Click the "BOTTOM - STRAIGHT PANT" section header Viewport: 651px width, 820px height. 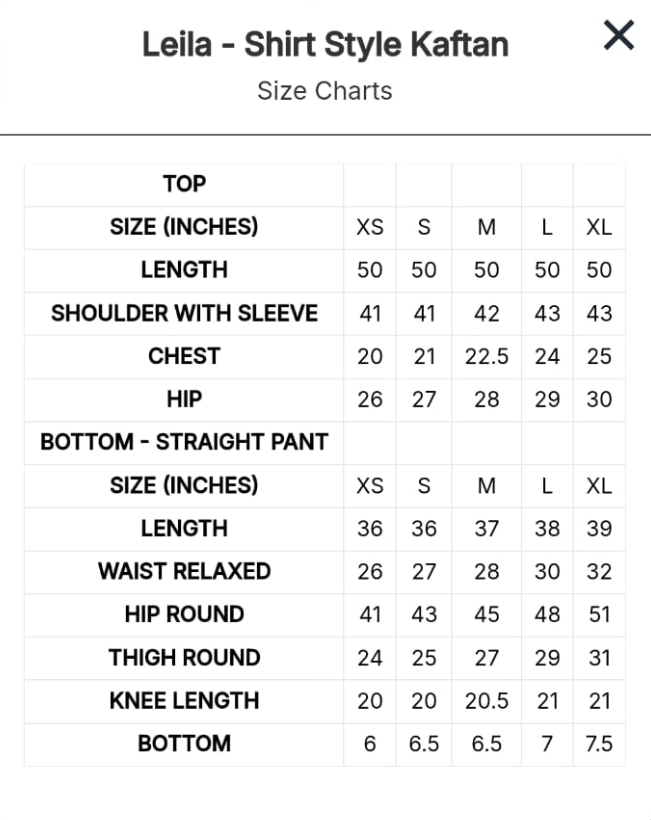click(184, 442)
